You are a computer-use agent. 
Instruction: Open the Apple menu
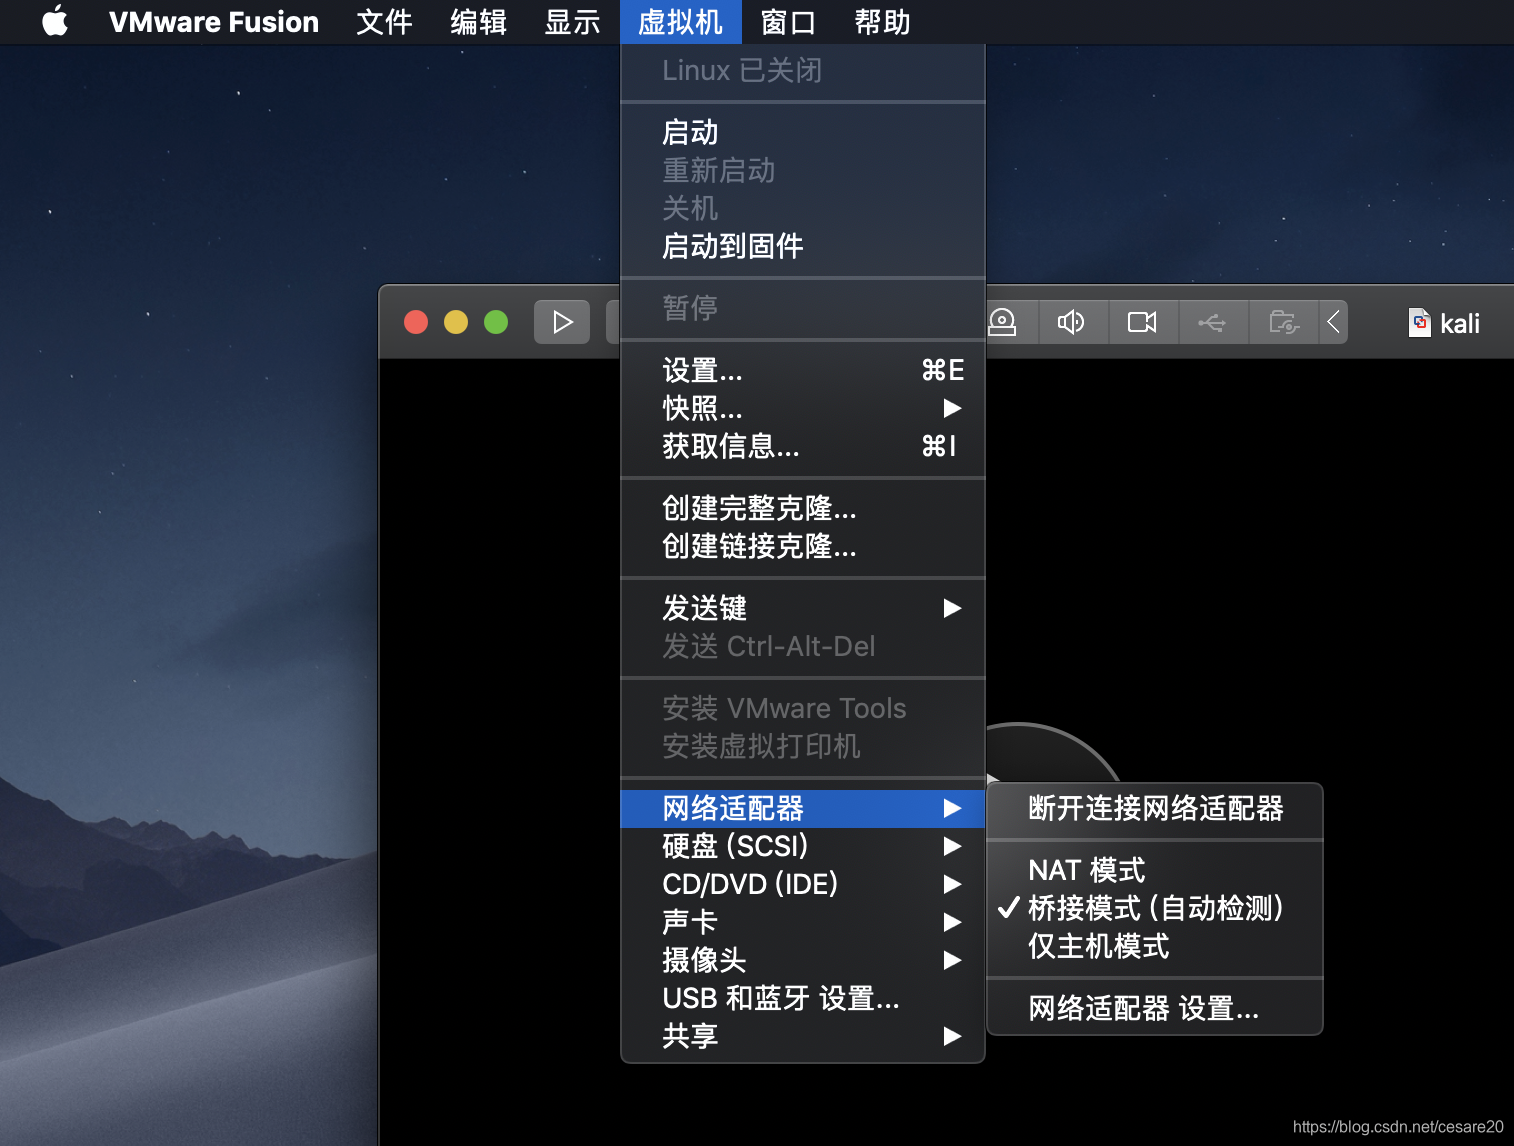(x=55, y=21)
